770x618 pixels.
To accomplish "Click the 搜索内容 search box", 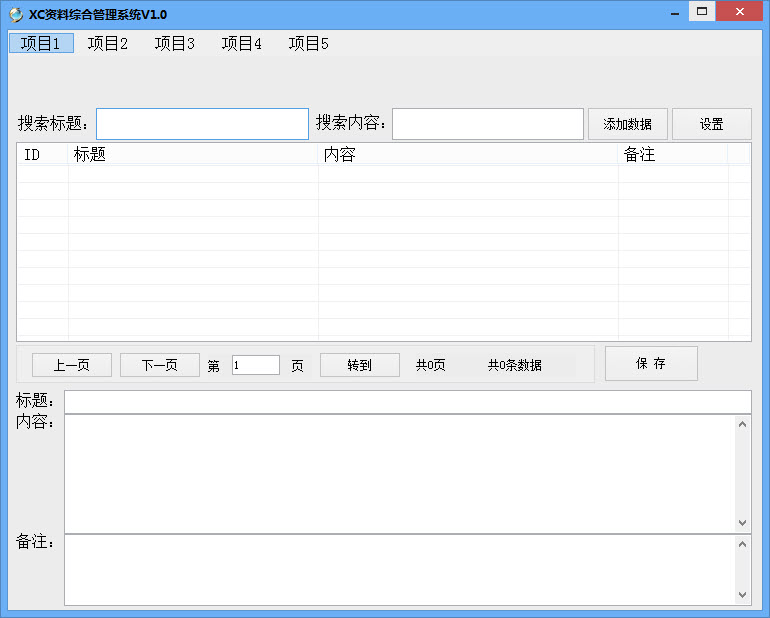I will click(x=488, y=124).
